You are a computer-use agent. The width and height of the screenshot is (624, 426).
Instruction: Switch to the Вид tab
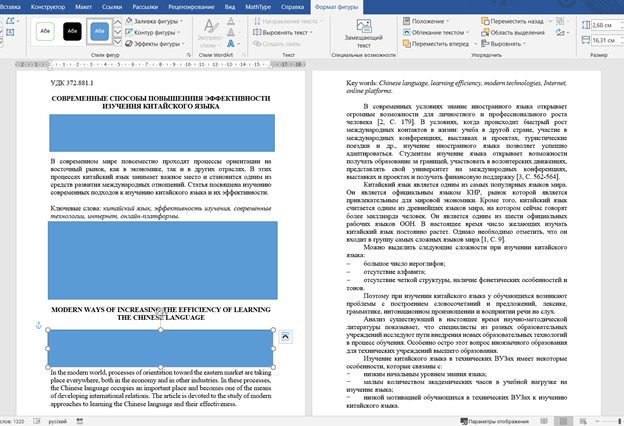point(230,7)
